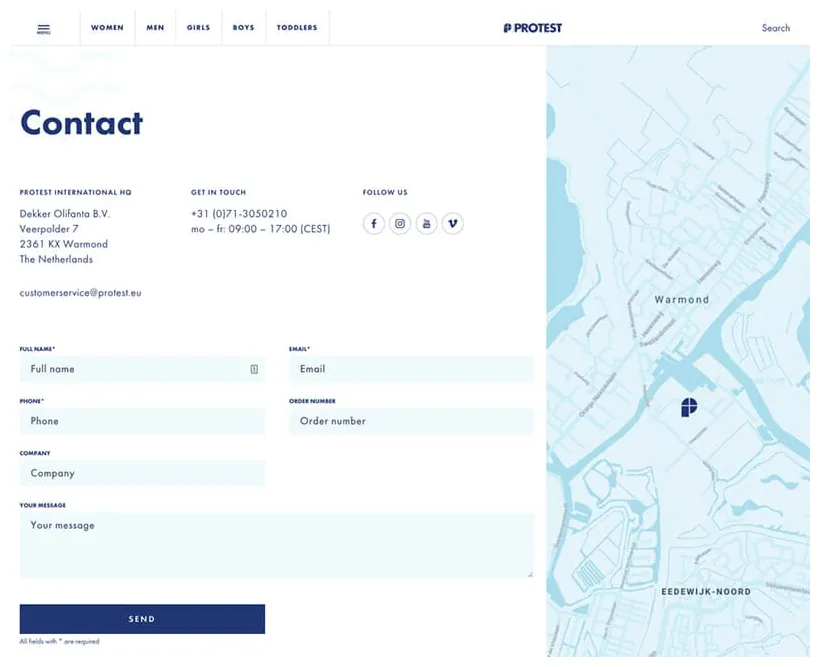Click the Search link
Viewport: 820px width, 667px height.
(775, 28)
